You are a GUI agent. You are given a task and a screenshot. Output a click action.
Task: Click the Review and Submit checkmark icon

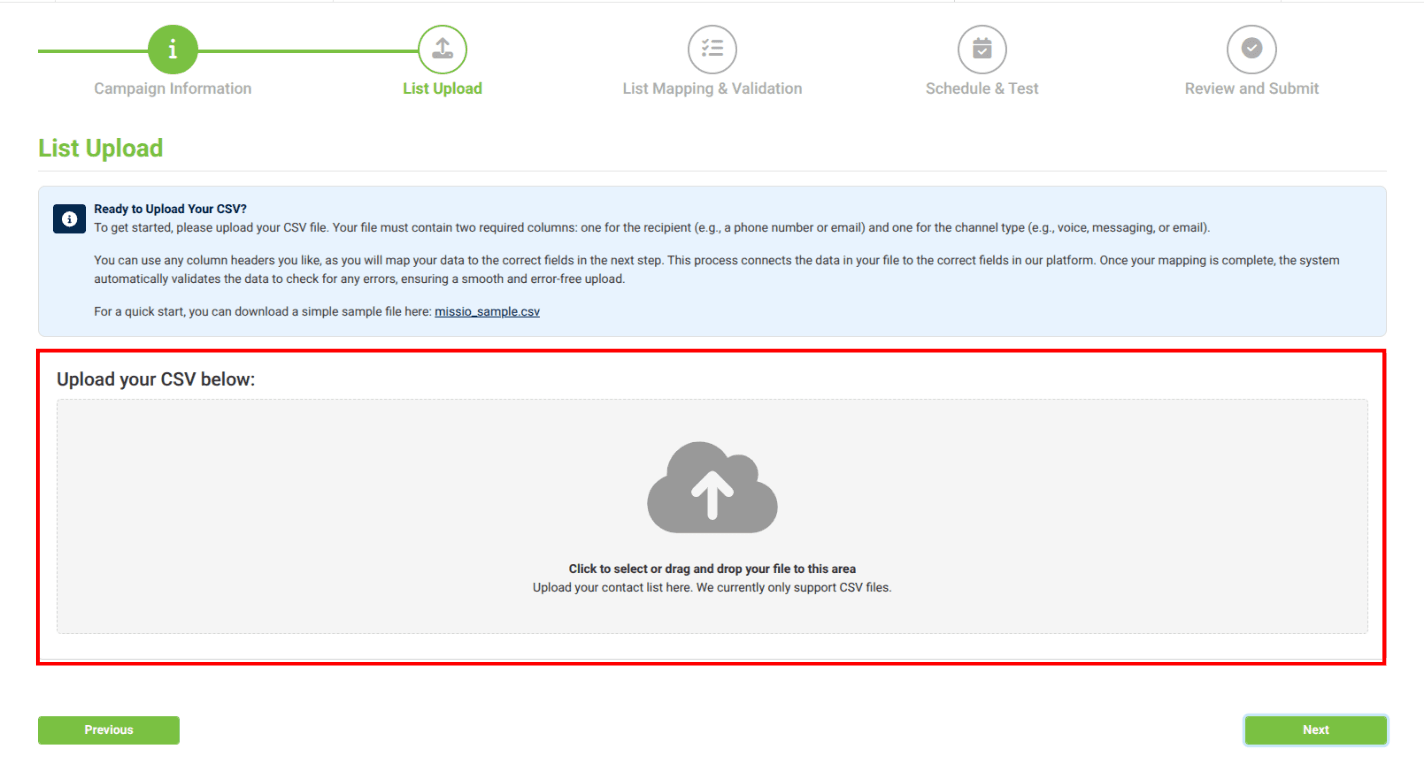pyautogui.click(x=1252, y=49)
